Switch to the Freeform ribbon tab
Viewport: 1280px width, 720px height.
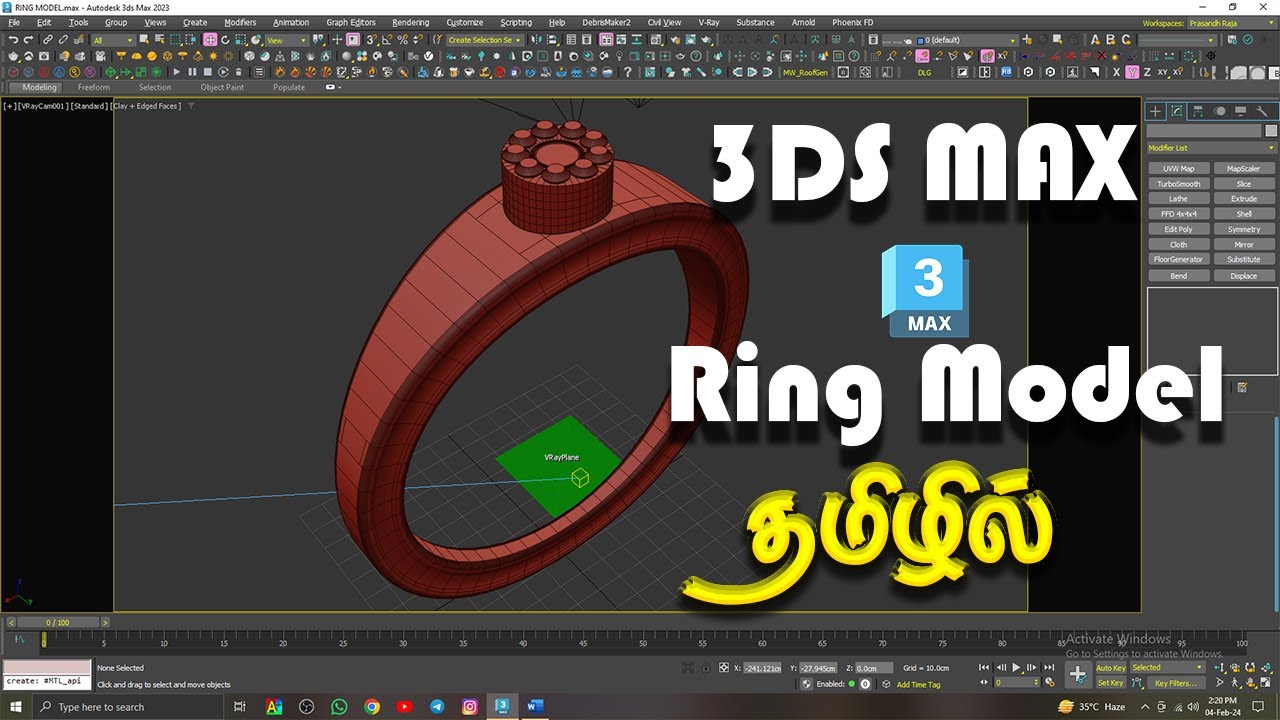(x=94, y=87)
